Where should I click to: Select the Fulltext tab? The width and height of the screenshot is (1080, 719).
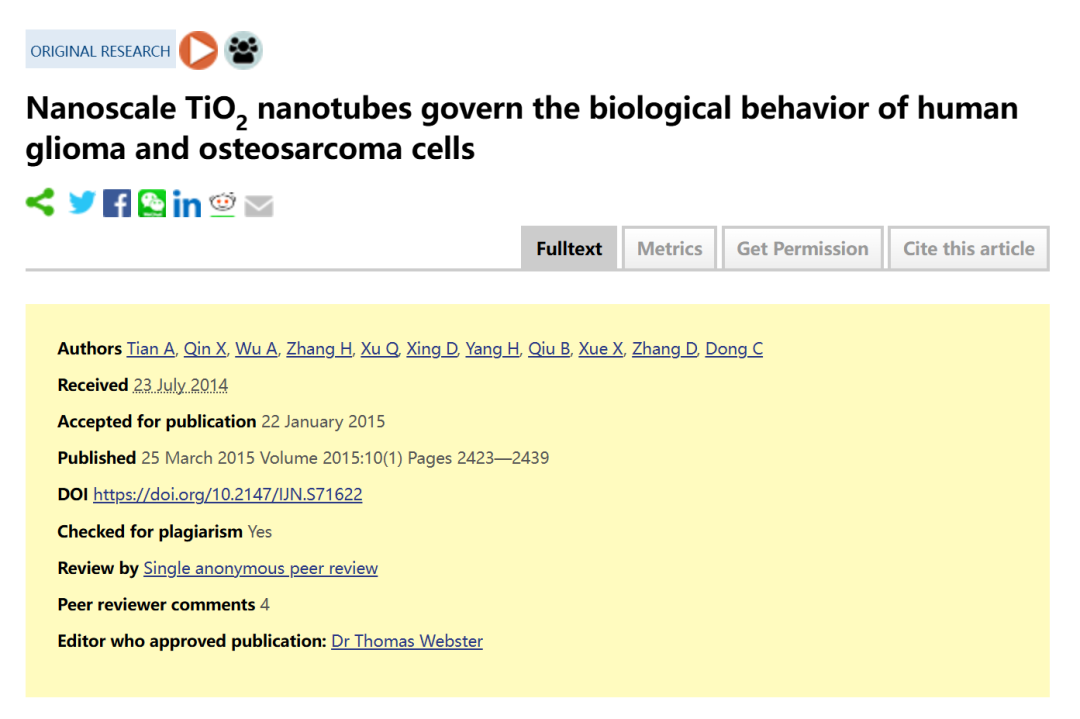[569, 249]
